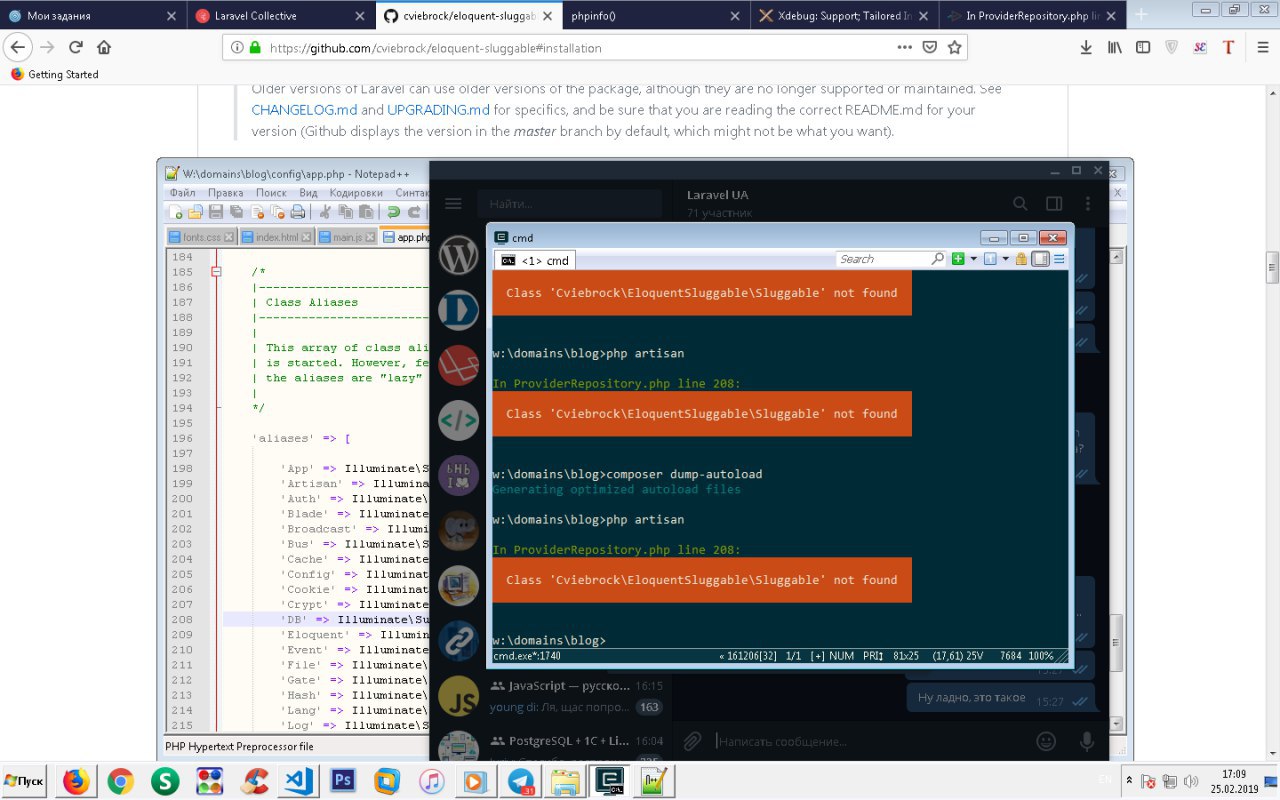Open the CHANGELOG.md link

(x=304, y=110)
